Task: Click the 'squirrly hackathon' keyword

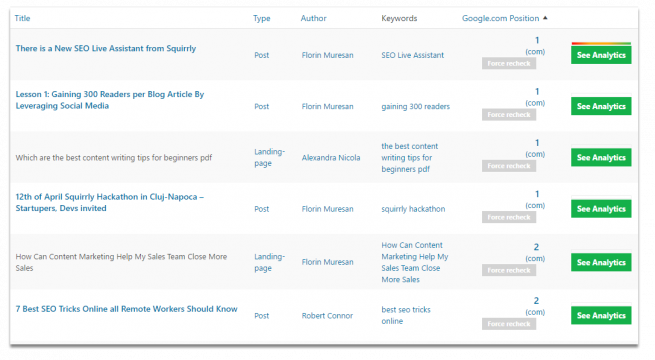Action: coord(413,209)
